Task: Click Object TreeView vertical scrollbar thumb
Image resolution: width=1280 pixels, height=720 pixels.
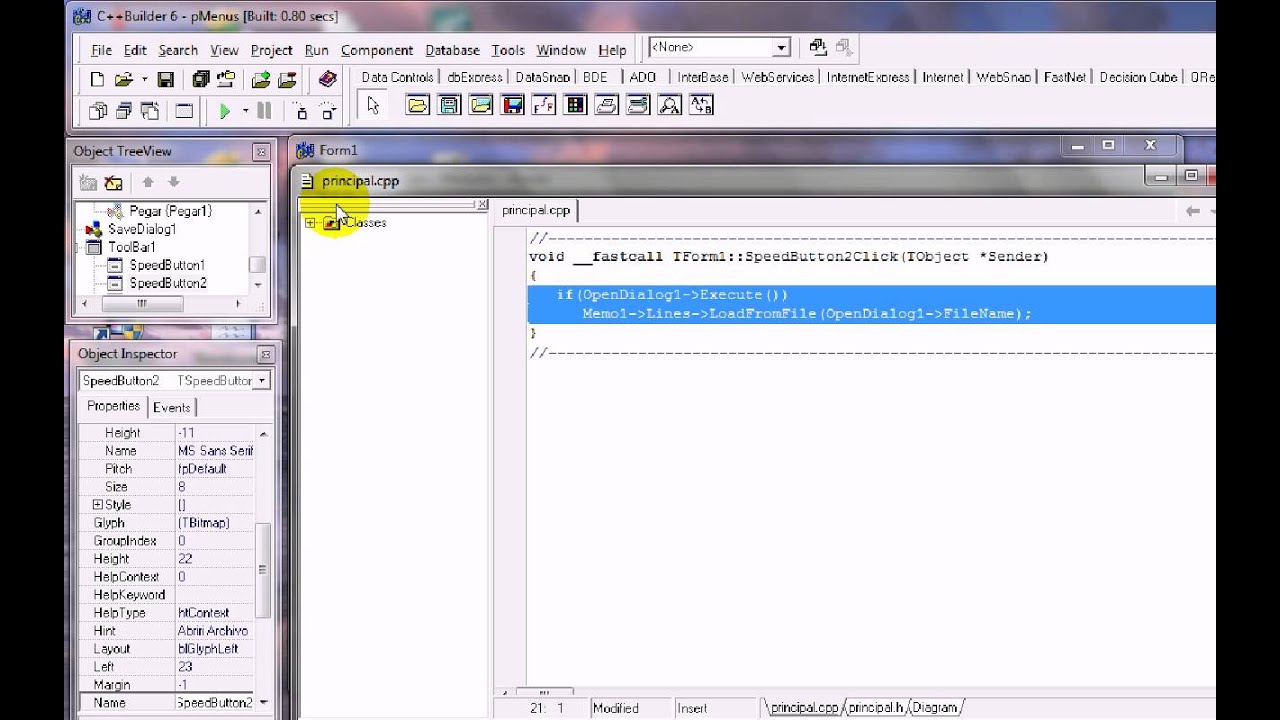Action: pyautogui.click(x=257, y=265)
